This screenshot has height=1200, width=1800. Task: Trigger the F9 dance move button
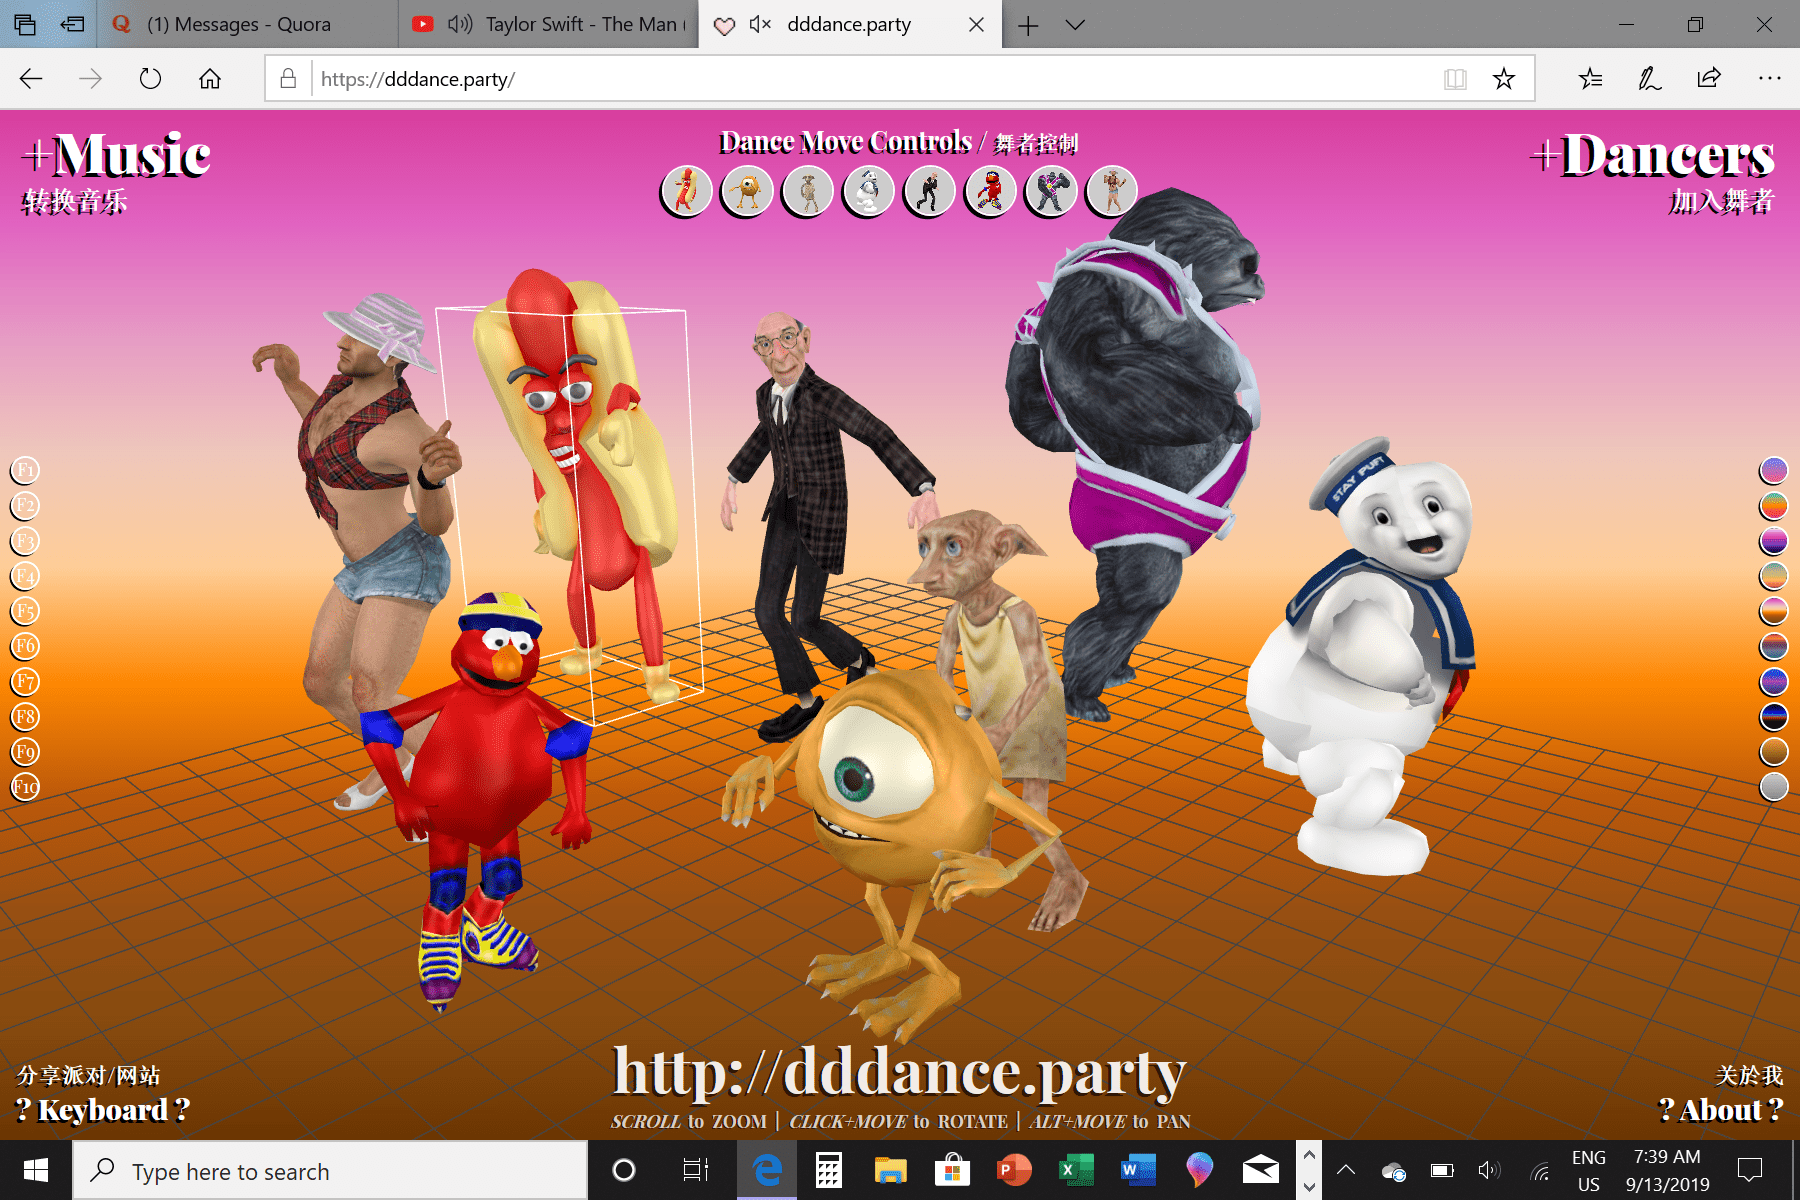coord(25,752)
